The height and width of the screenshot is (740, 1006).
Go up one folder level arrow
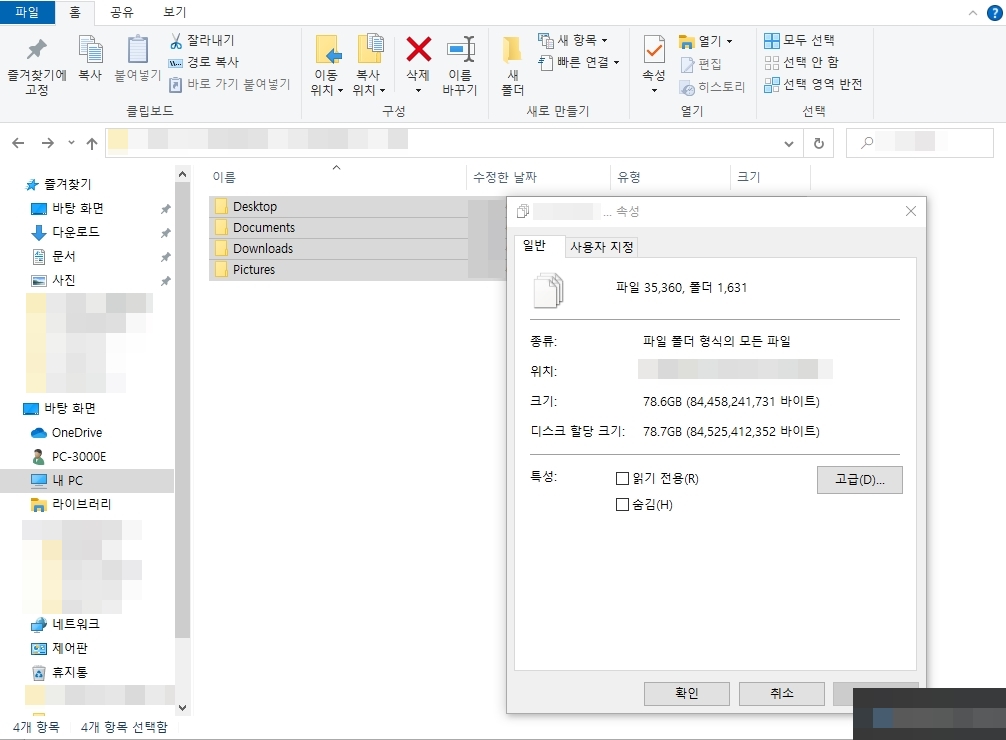point(92,143)
